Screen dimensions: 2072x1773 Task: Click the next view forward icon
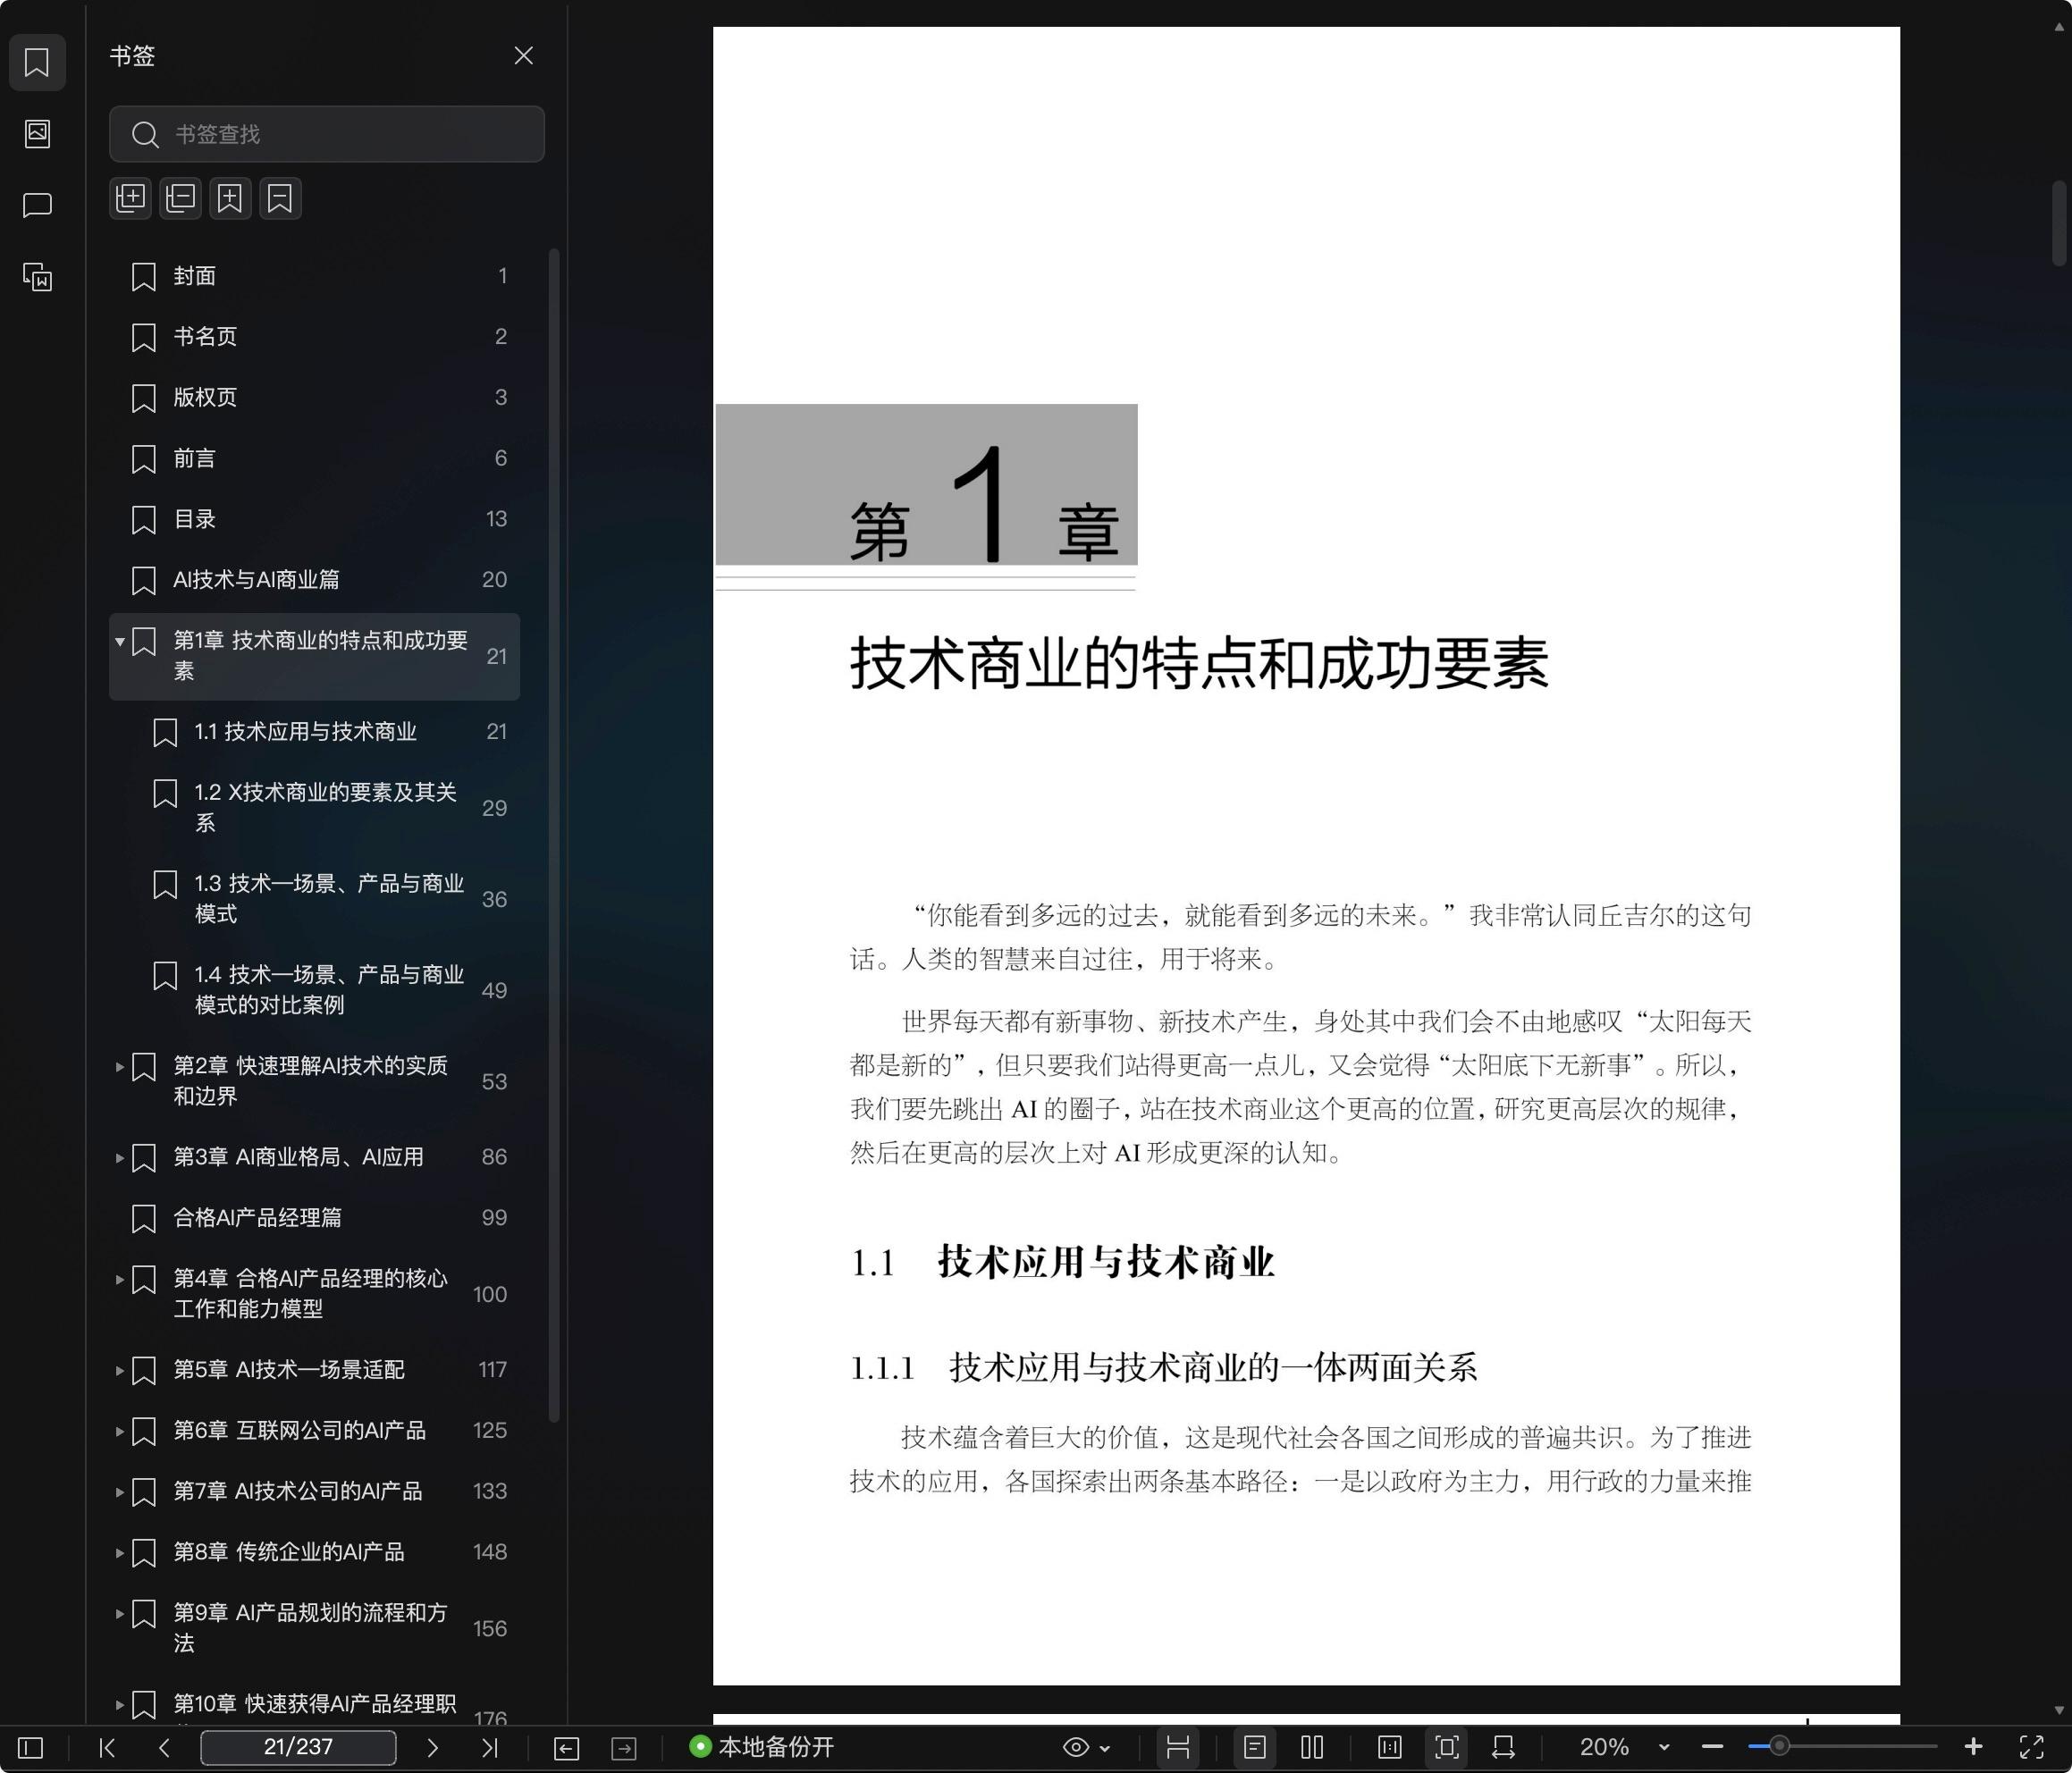[624, 1748]
